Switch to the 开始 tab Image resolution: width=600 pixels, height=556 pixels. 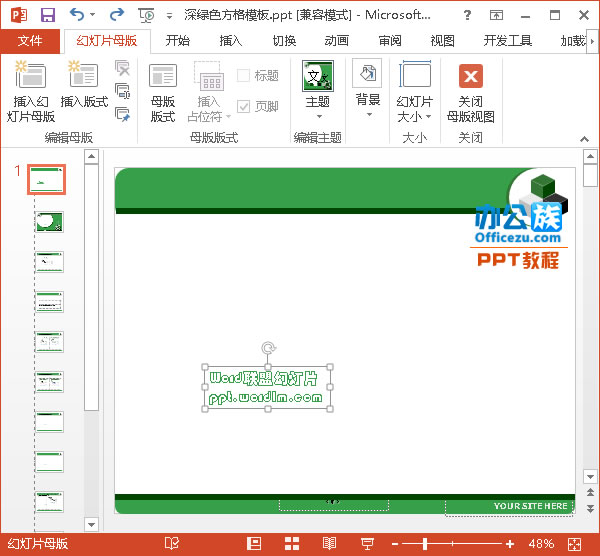click(x=178, y=41)
